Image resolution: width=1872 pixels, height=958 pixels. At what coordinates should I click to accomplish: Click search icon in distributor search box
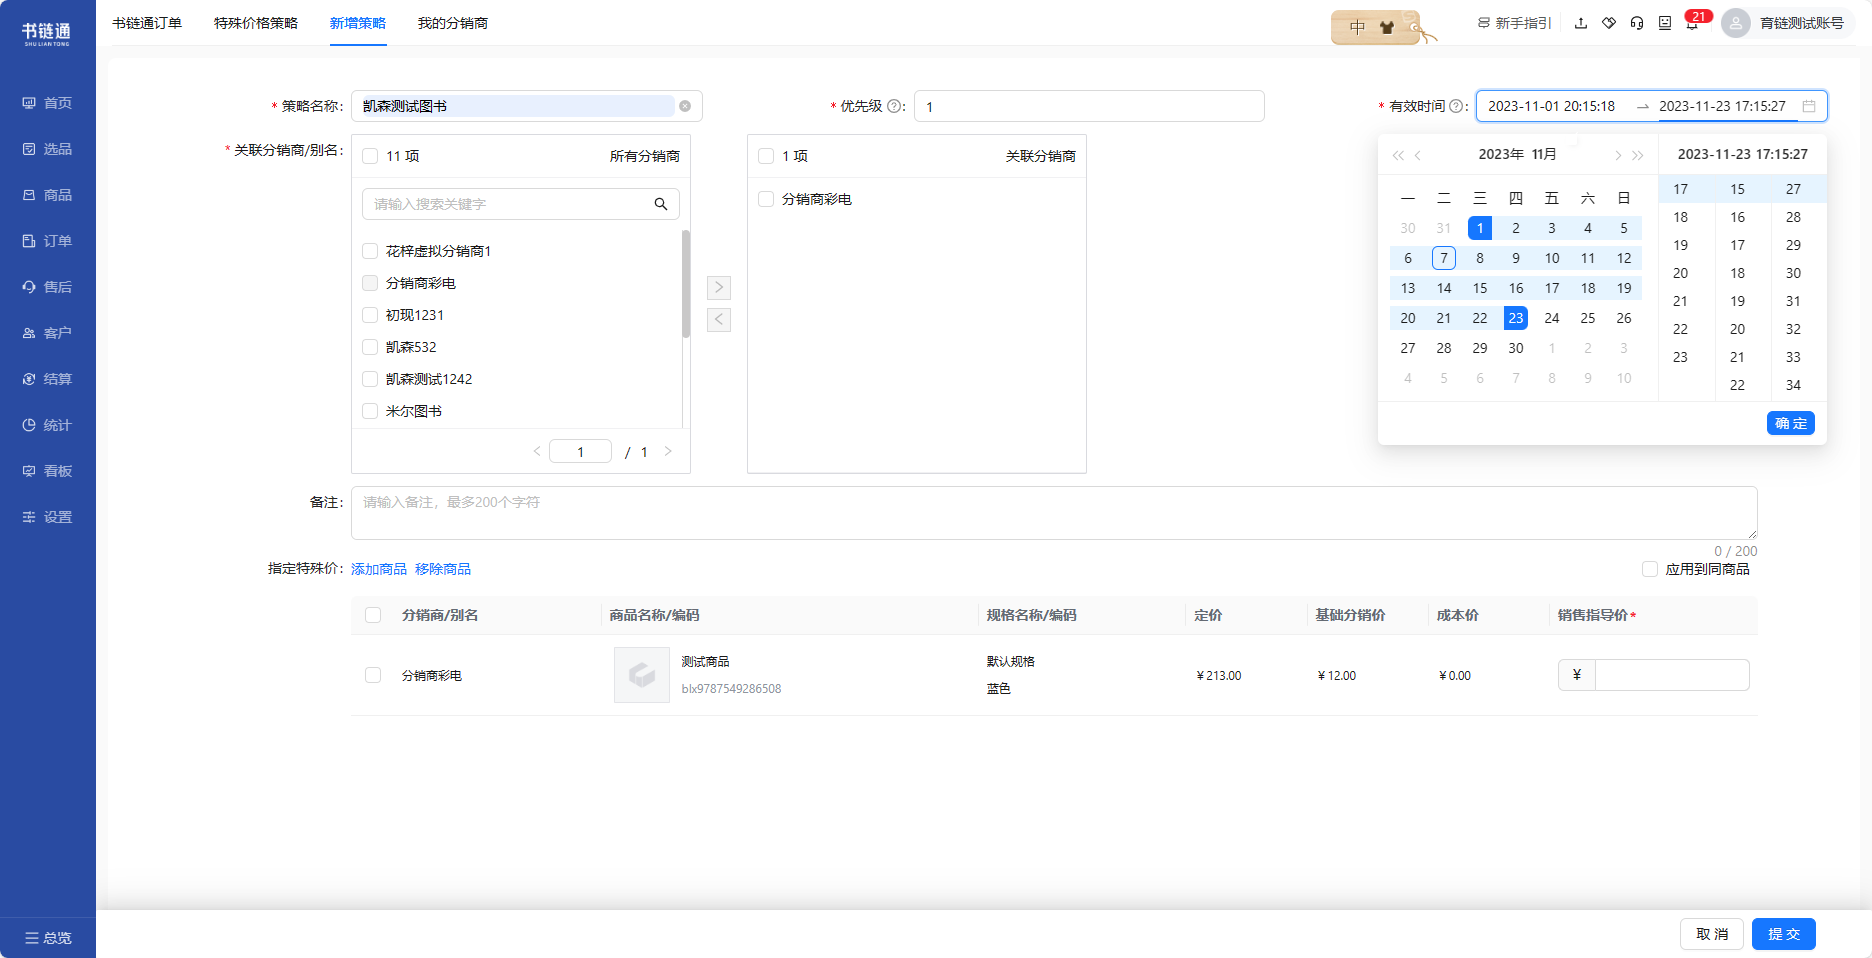pyautogui.click(x=661, y=204)
